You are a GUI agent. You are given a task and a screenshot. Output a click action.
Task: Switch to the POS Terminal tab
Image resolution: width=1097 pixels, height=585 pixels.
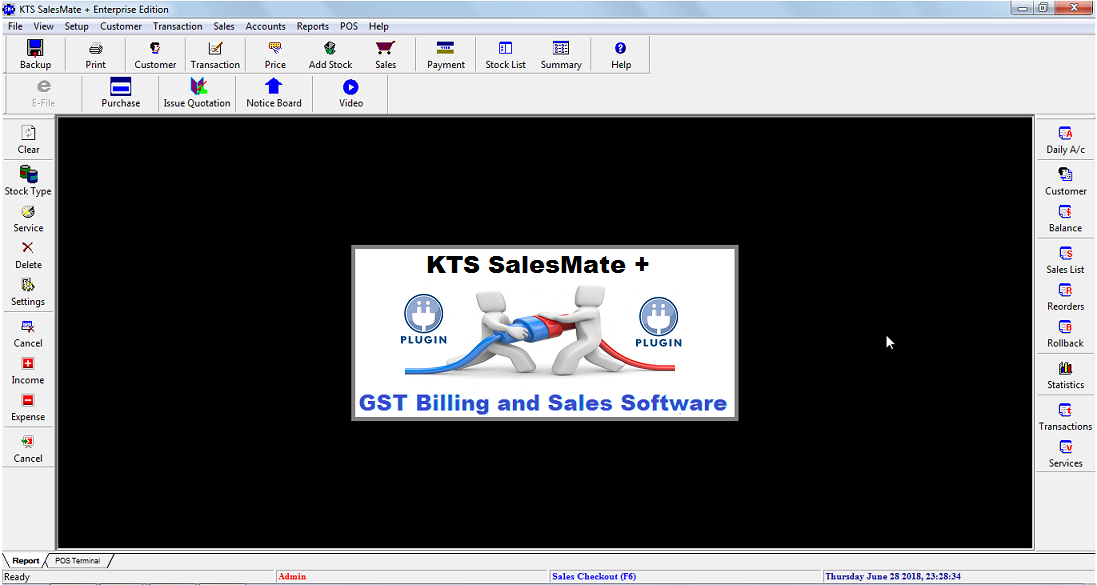pos(77,561)
